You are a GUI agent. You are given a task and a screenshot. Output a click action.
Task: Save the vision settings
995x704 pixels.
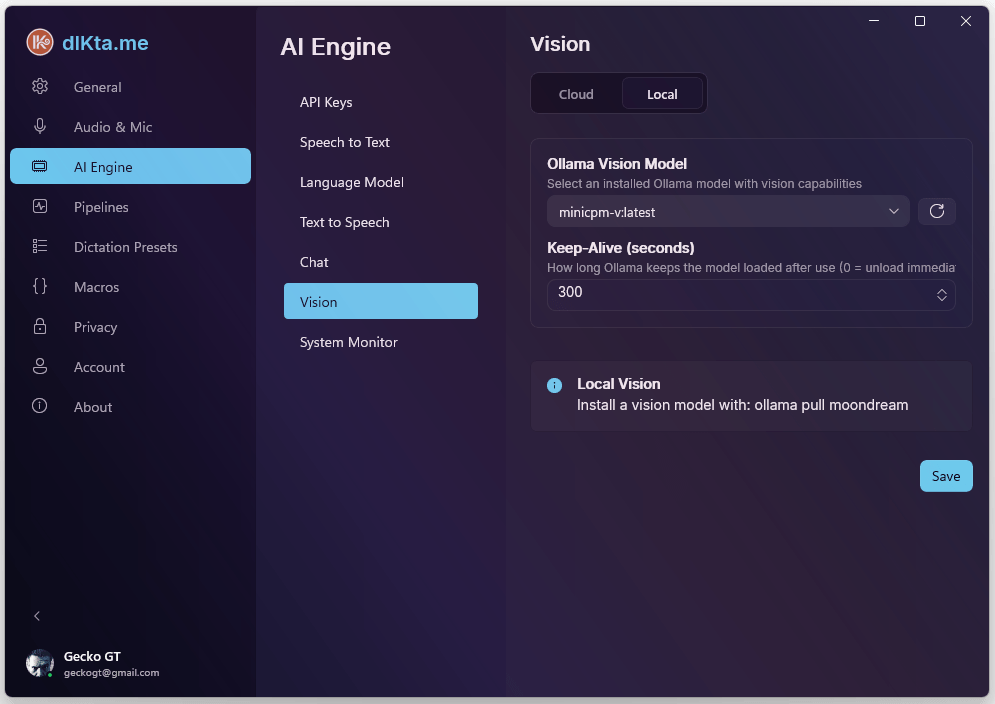[x=946, y=475]
